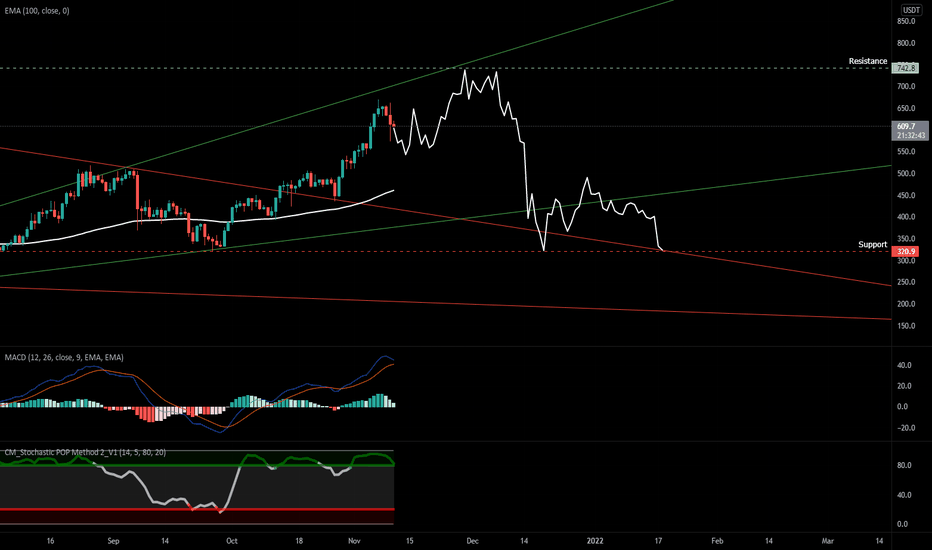Click the 200.0 price axis value
The width and height of the screenshot is (932, 550).
pyautogui.click(x=906, y=304)
